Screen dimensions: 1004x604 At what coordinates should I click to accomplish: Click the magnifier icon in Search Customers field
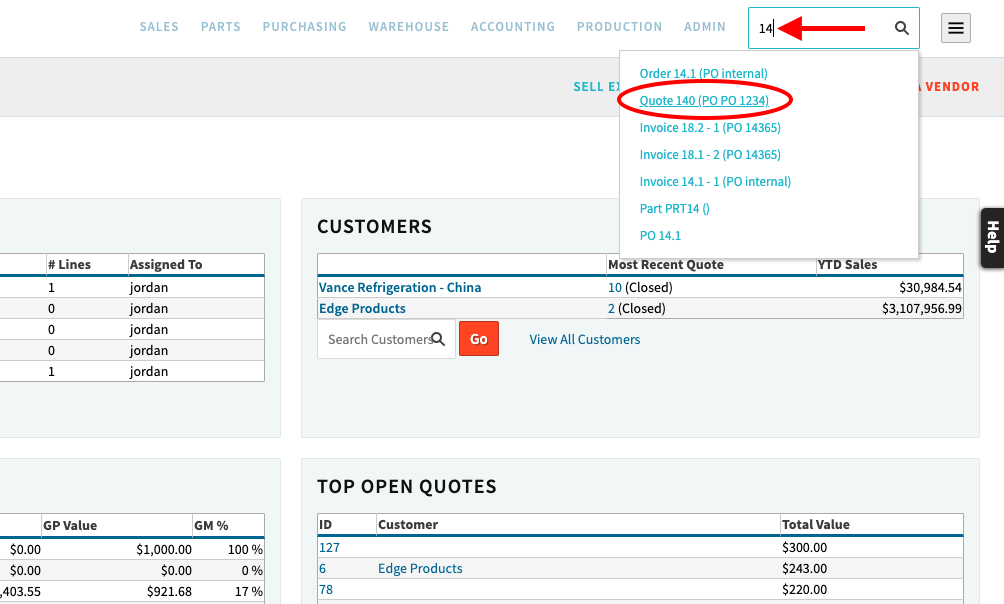[x=438, y=339]
